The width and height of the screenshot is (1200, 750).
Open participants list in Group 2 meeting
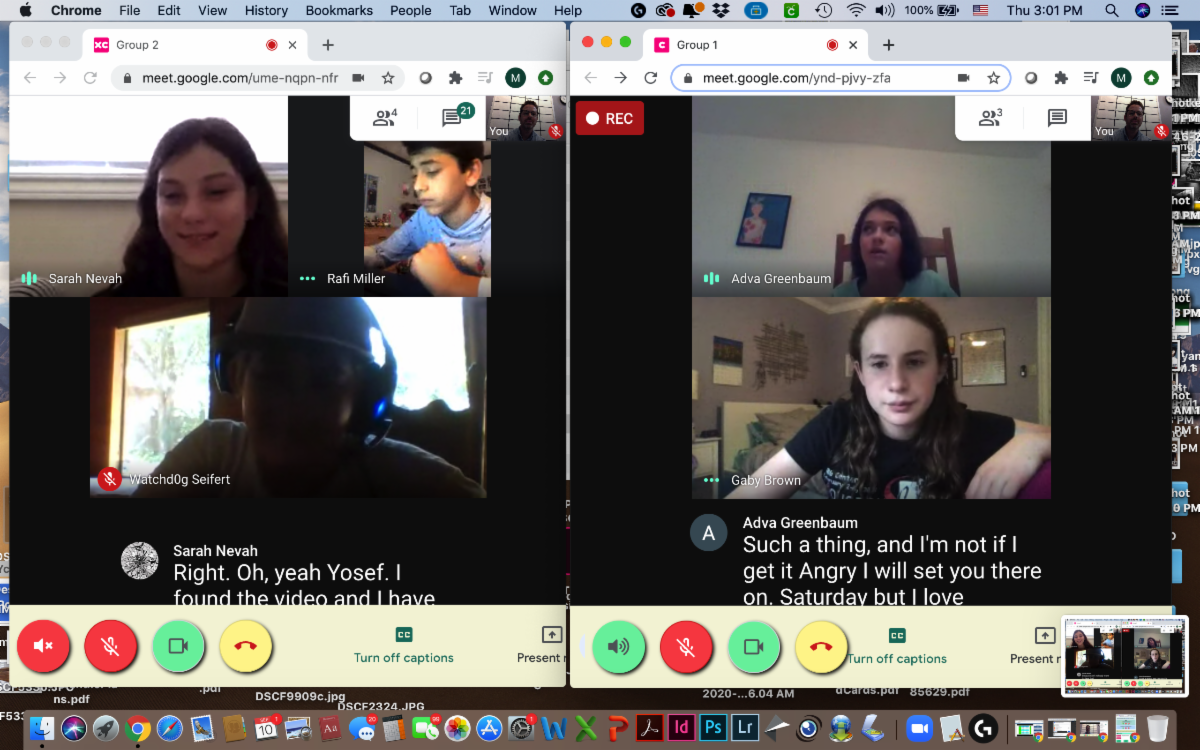[x=385, y=118]
